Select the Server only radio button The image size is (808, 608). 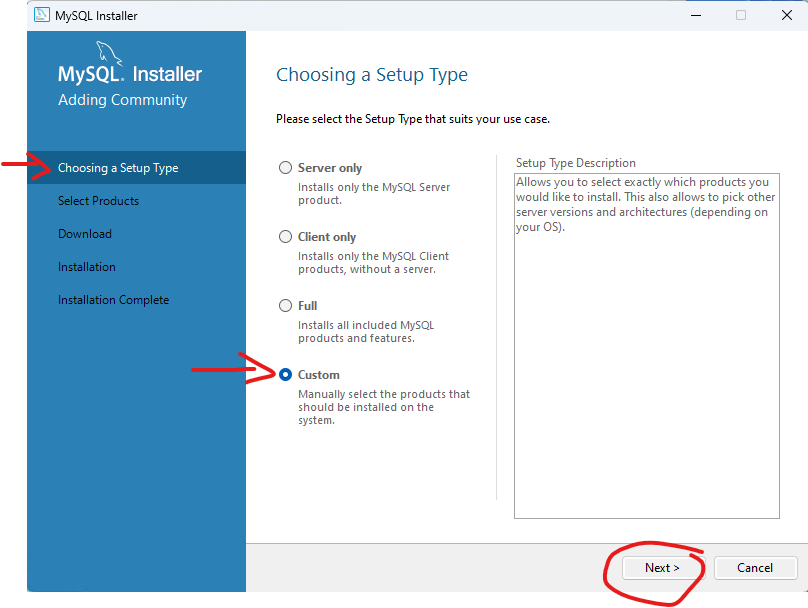285,168
